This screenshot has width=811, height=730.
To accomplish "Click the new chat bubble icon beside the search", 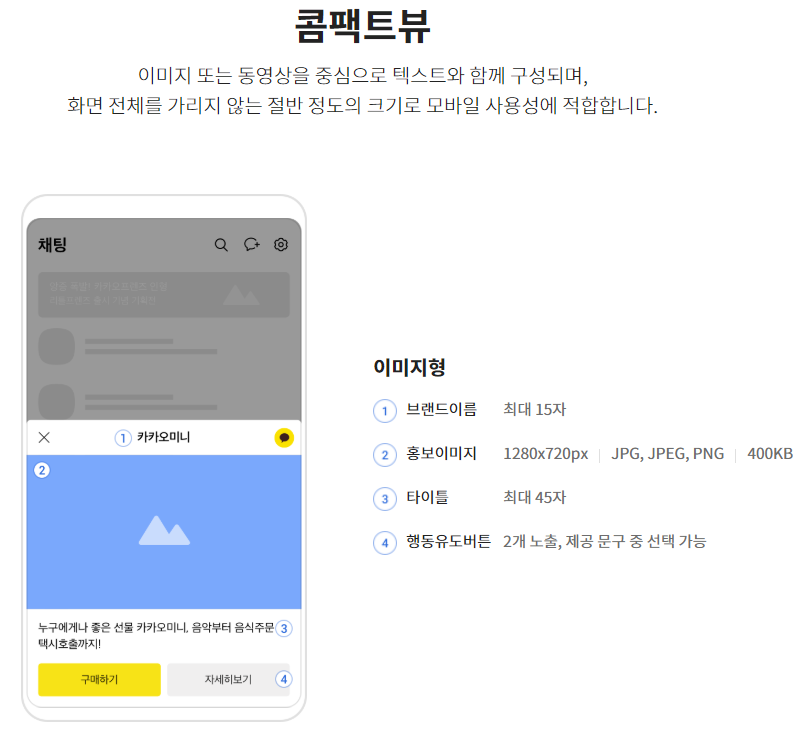I will coord(250,244).
